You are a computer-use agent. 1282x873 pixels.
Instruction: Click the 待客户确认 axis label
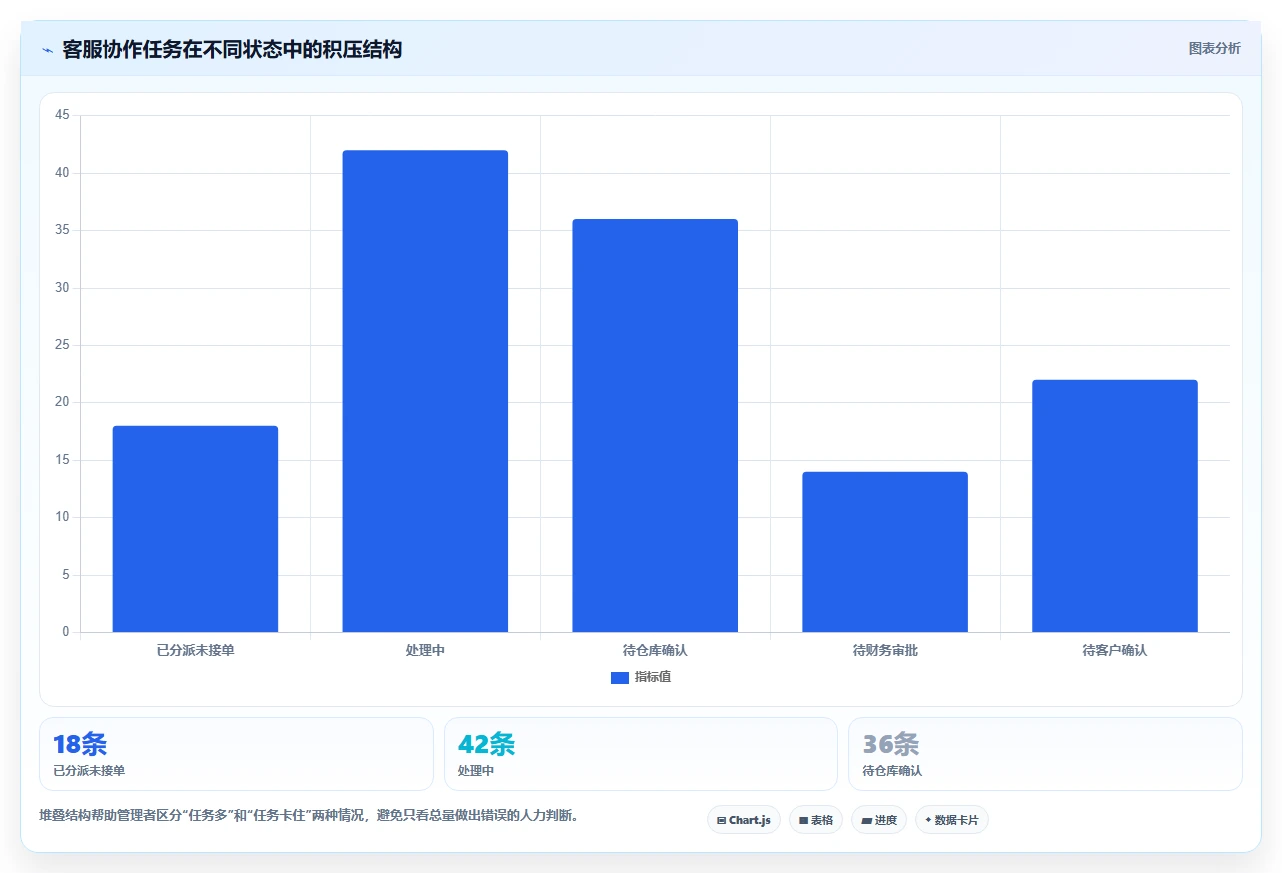1115,650
